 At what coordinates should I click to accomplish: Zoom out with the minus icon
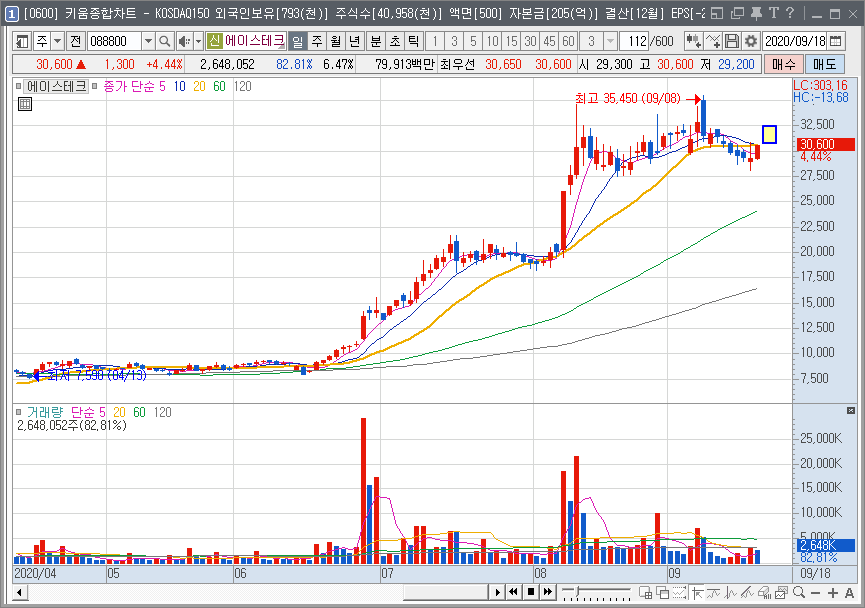tap(815, 593)
